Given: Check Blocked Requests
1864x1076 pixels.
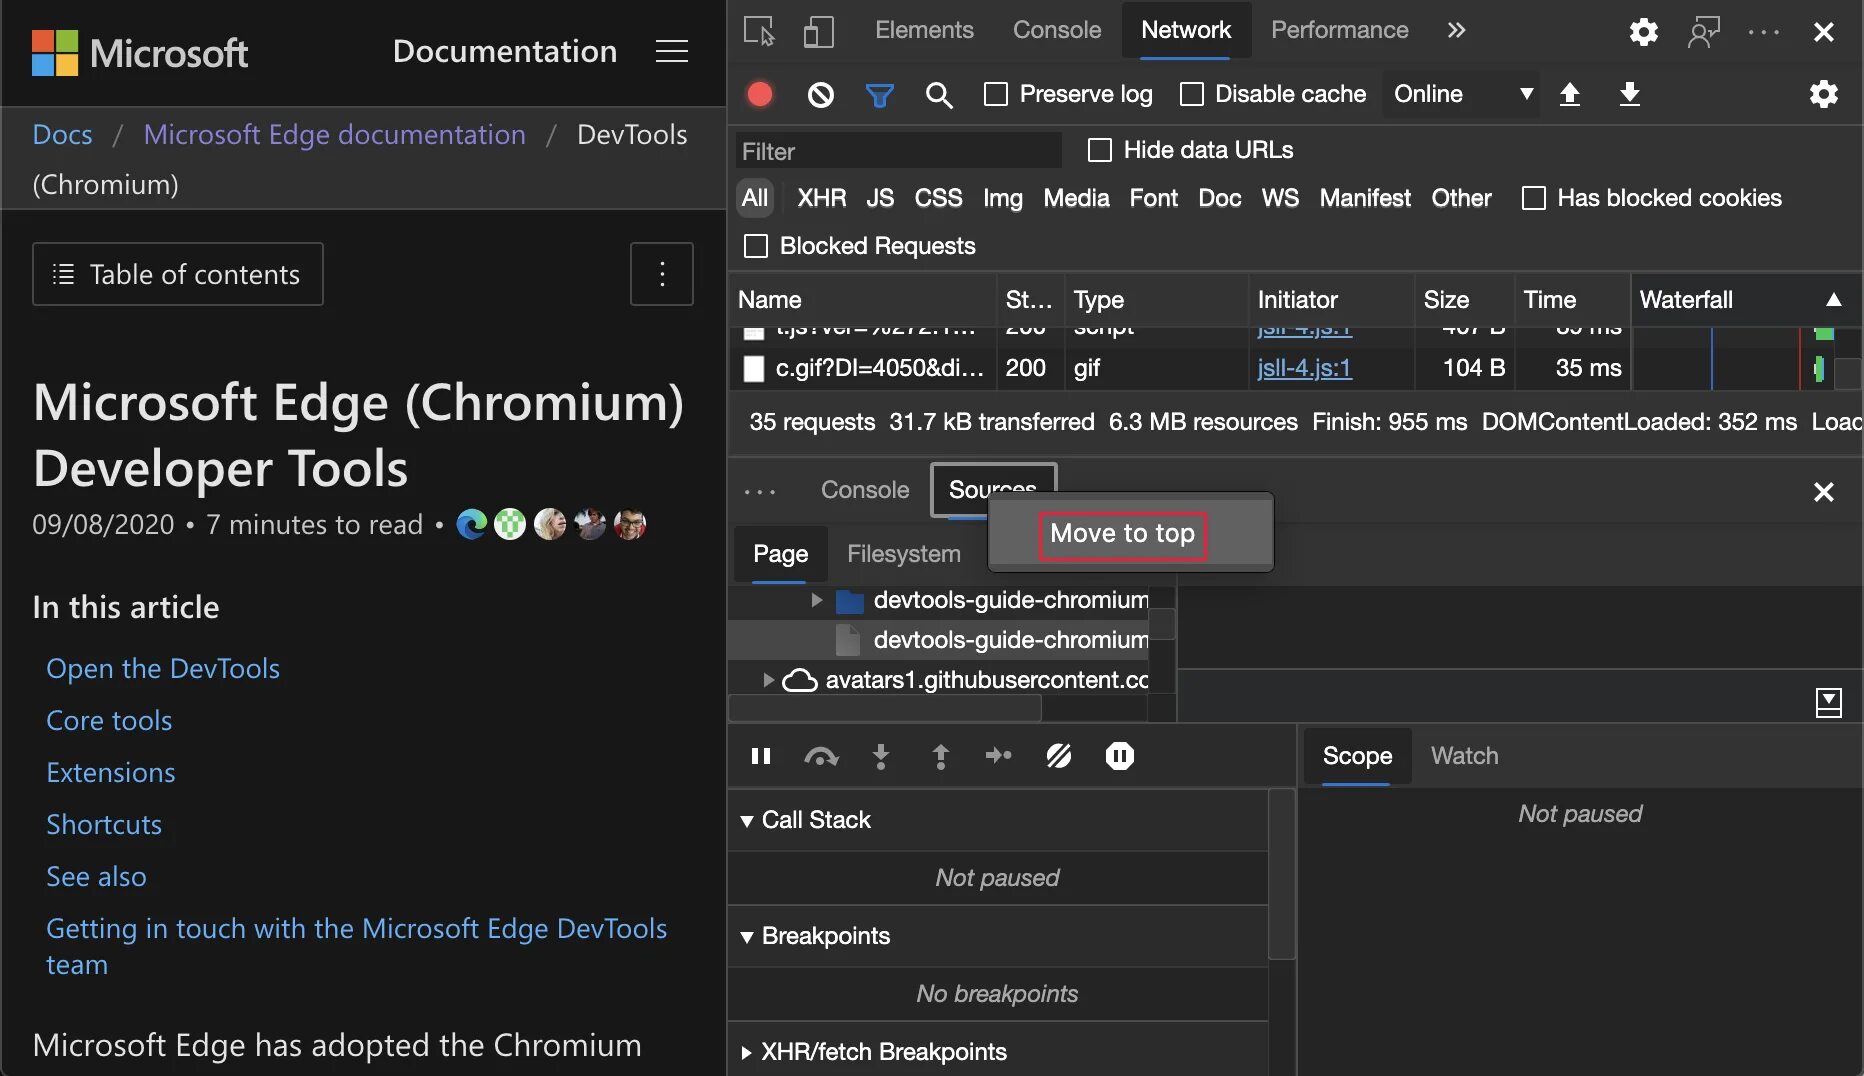Looking at the screenshot, I should click(x=757, y=246).
